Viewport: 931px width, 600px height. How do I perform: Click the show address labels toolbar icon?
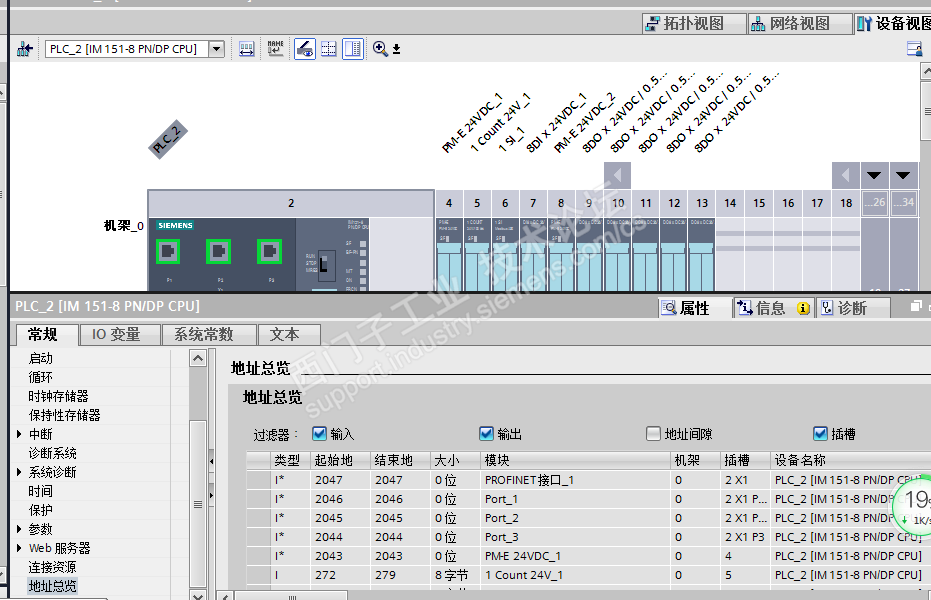246,49
